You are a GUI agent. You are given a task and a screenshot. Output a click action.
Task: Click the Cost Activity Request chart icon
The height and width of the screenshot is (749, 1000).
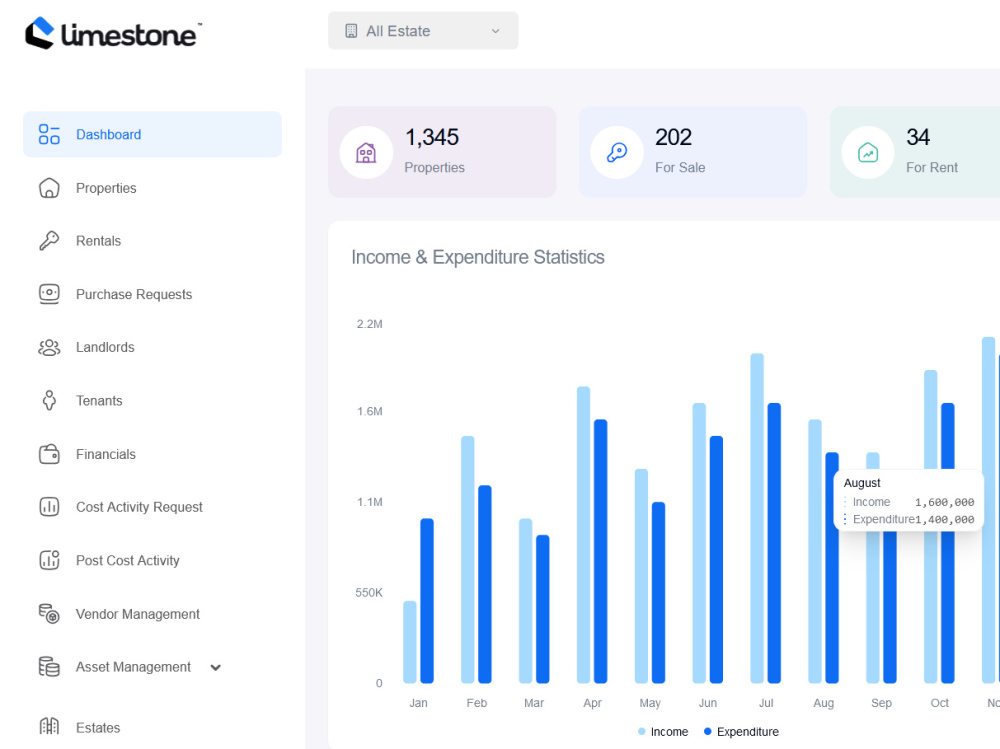point(49,507)
